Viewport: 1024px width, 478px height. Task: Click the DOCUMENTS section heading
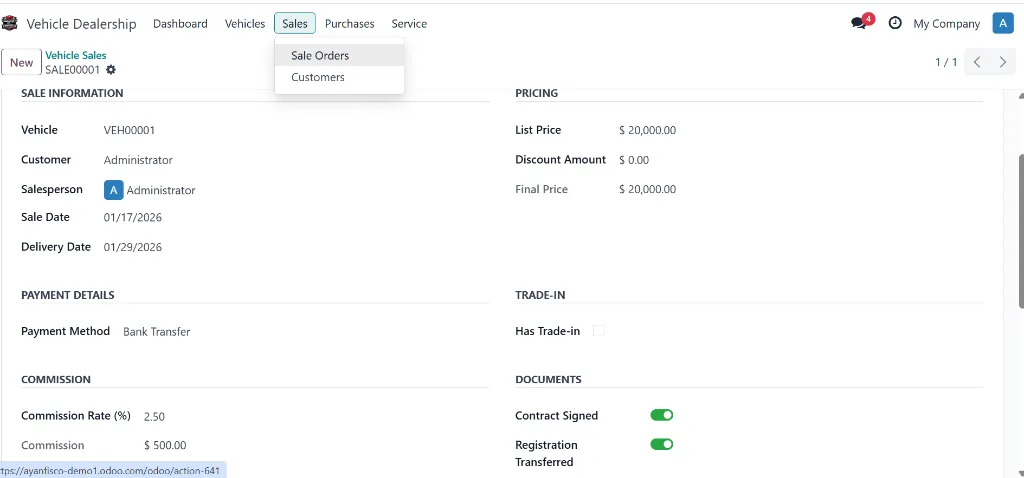point(548,379)
